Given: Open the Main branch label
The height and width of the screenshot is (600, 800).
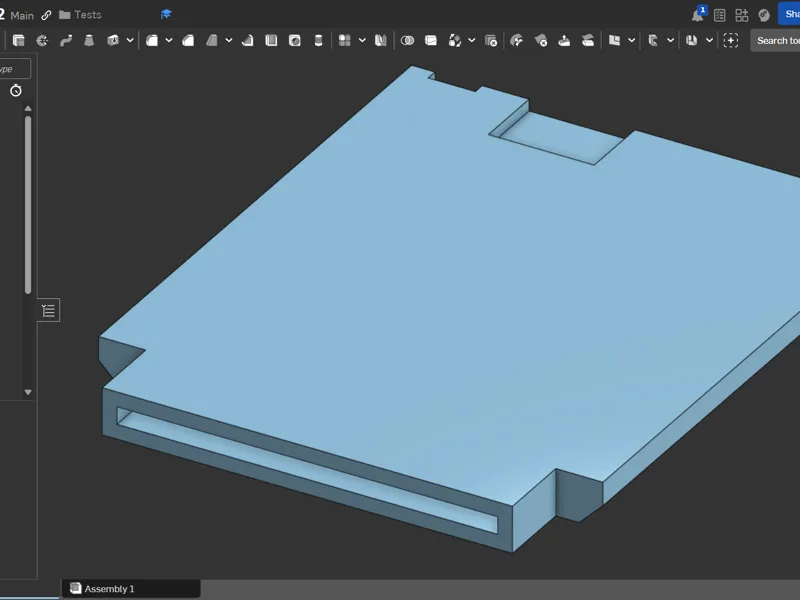Looking at the screenshot, I should pos(22,15).
